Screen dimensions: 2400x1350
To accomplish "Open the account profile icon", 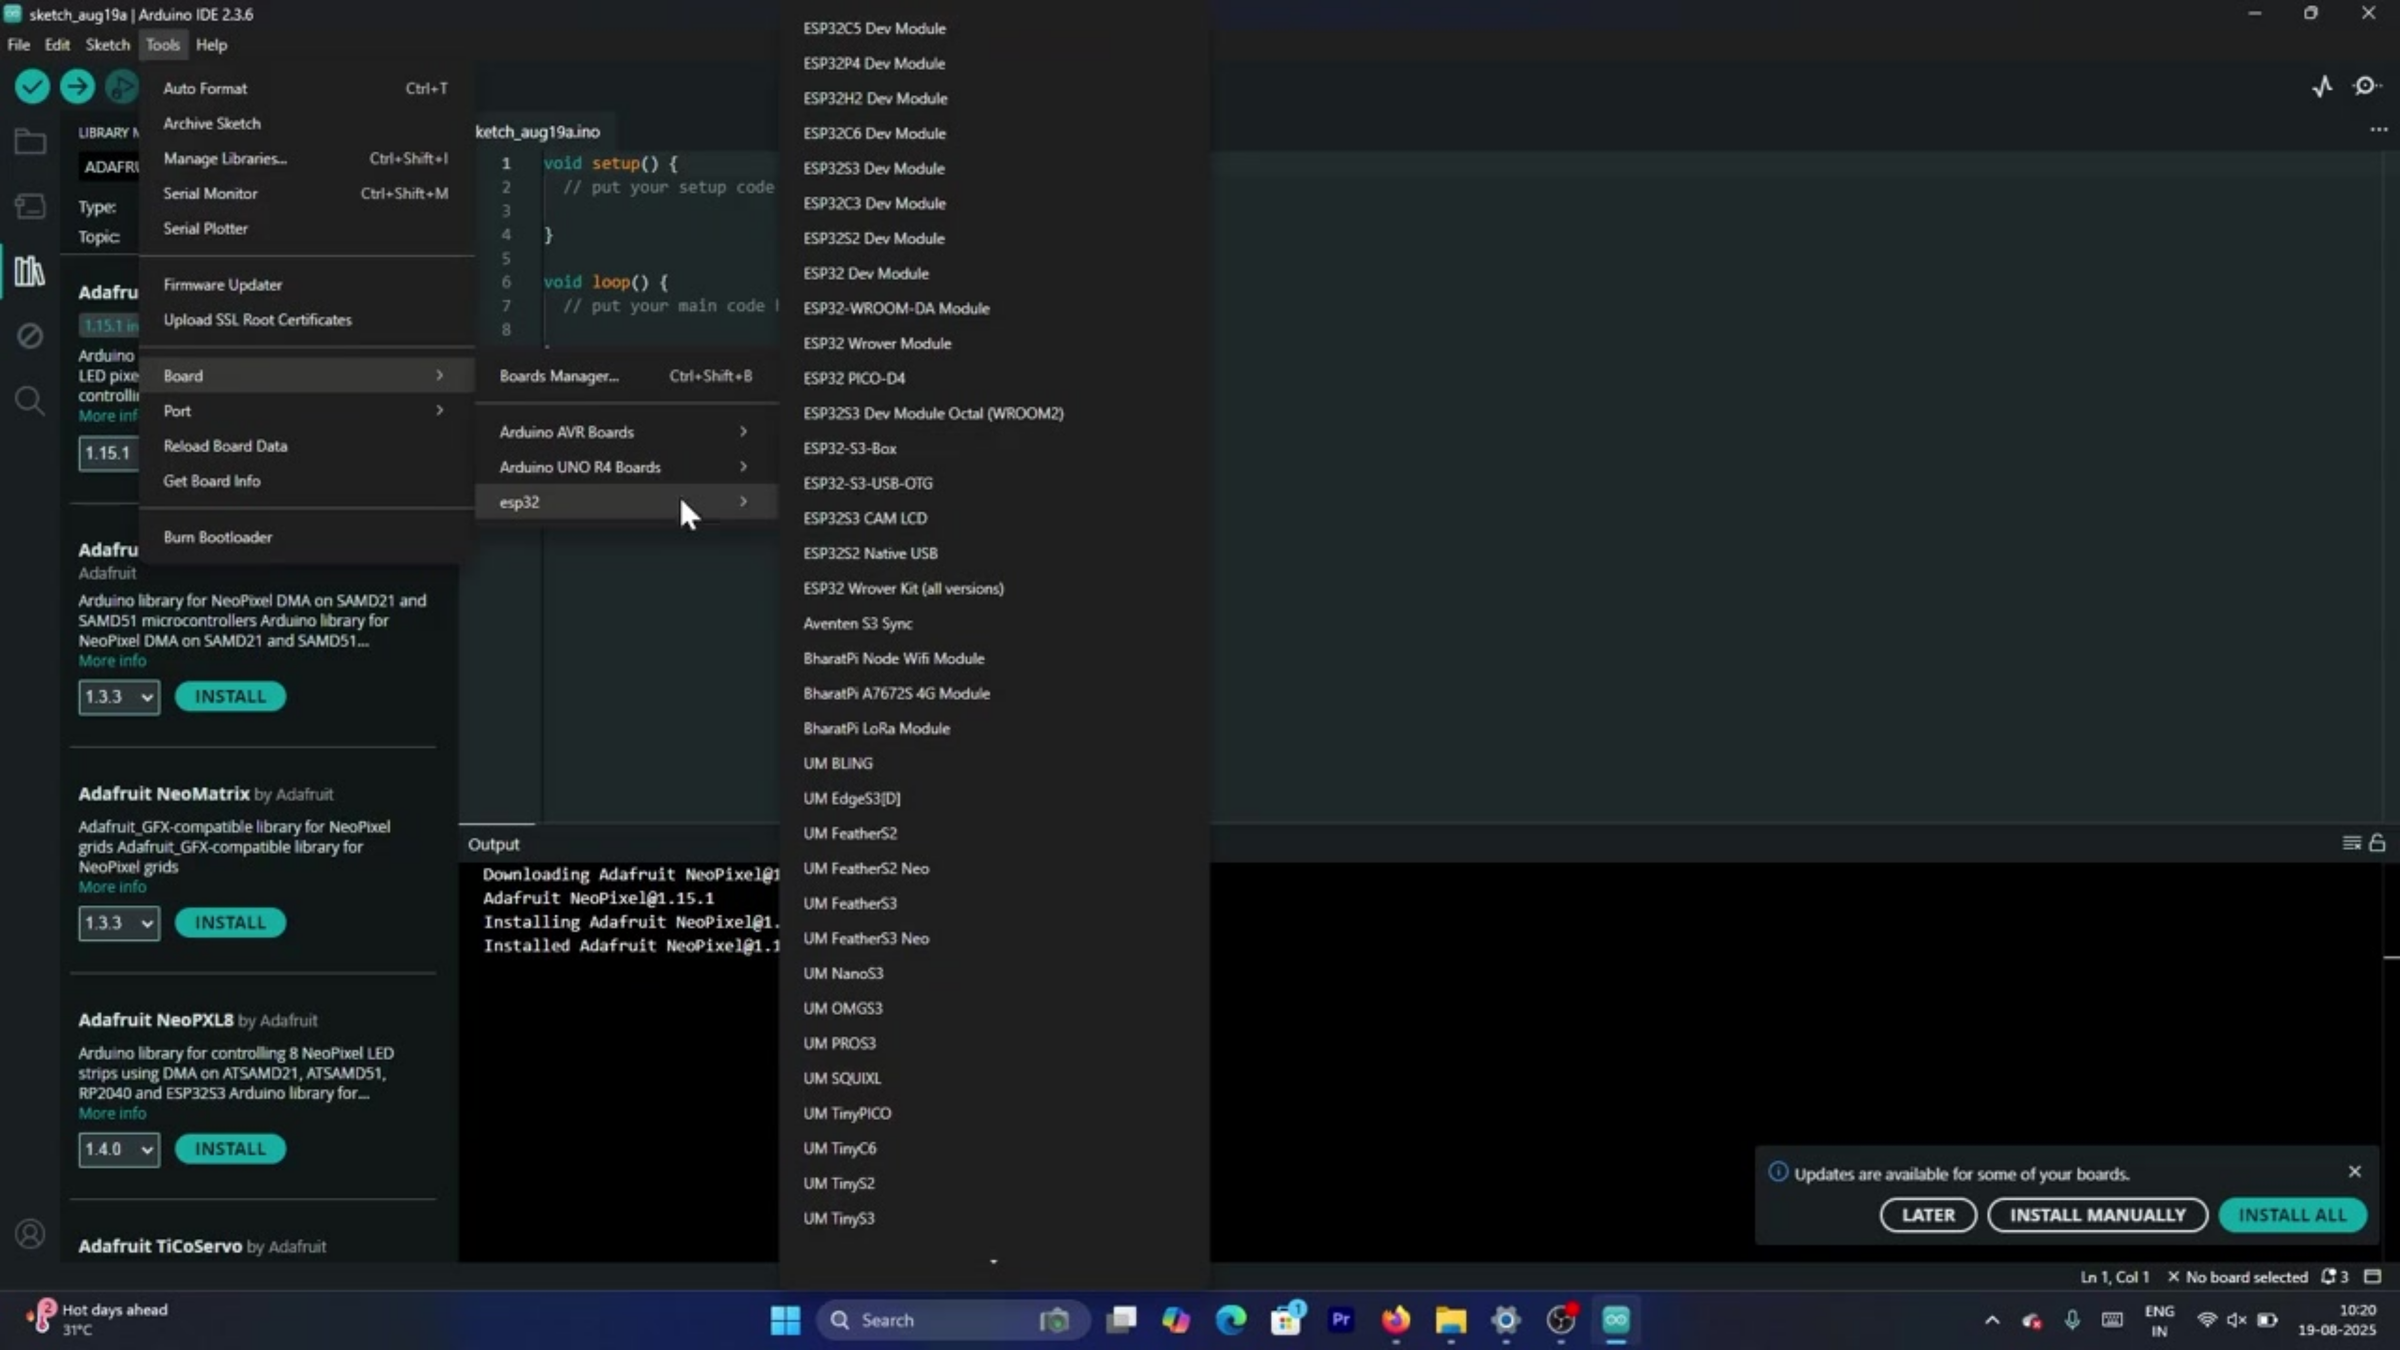I will coord(30,1234).
